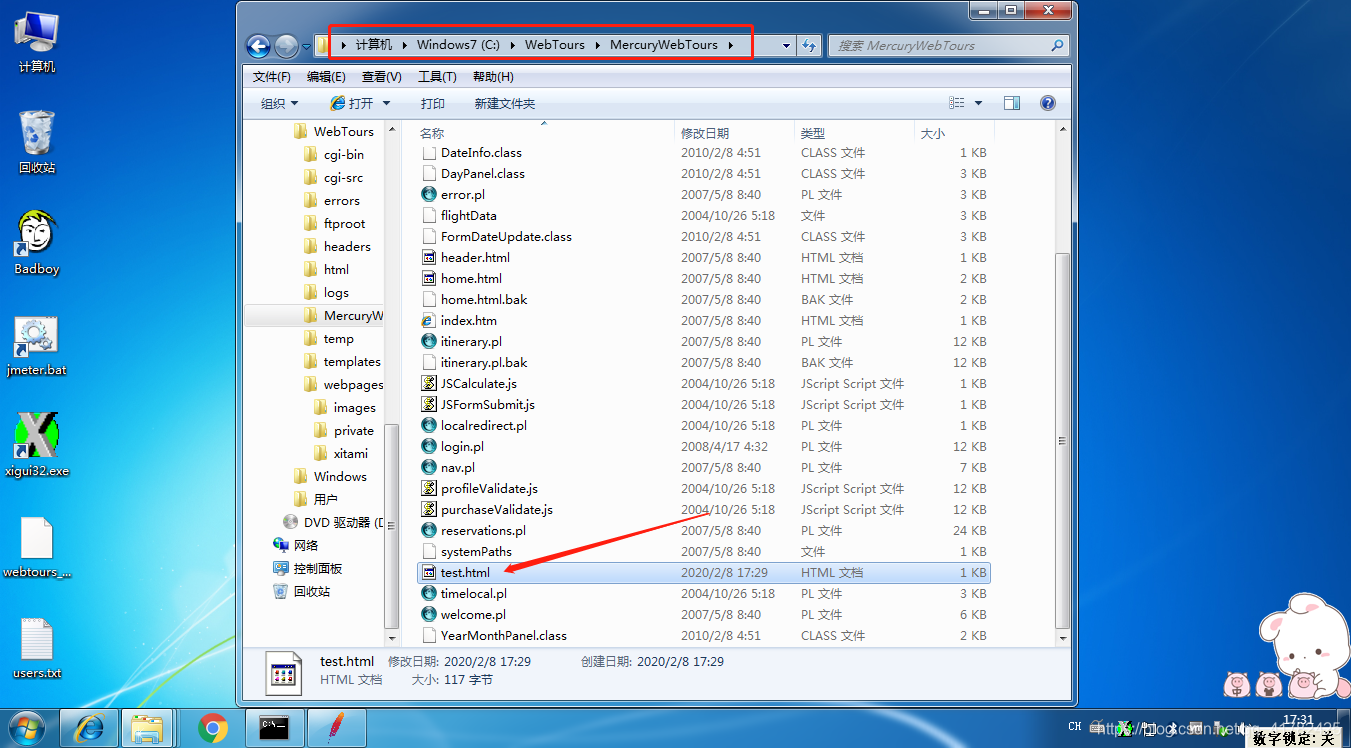The image size is (1351, 748).
Task: Open the Computer desktop icon
Action: (x=37, y=40)
